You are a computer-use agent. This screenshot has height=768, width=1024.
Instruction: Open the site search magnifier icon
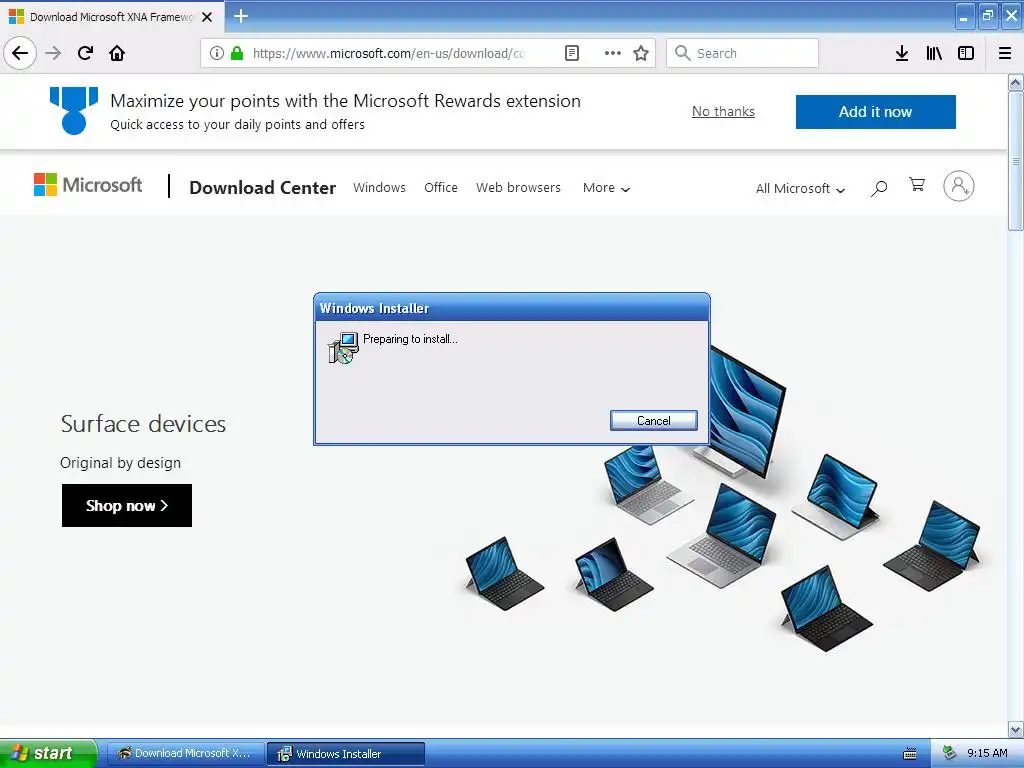point(878,188)
